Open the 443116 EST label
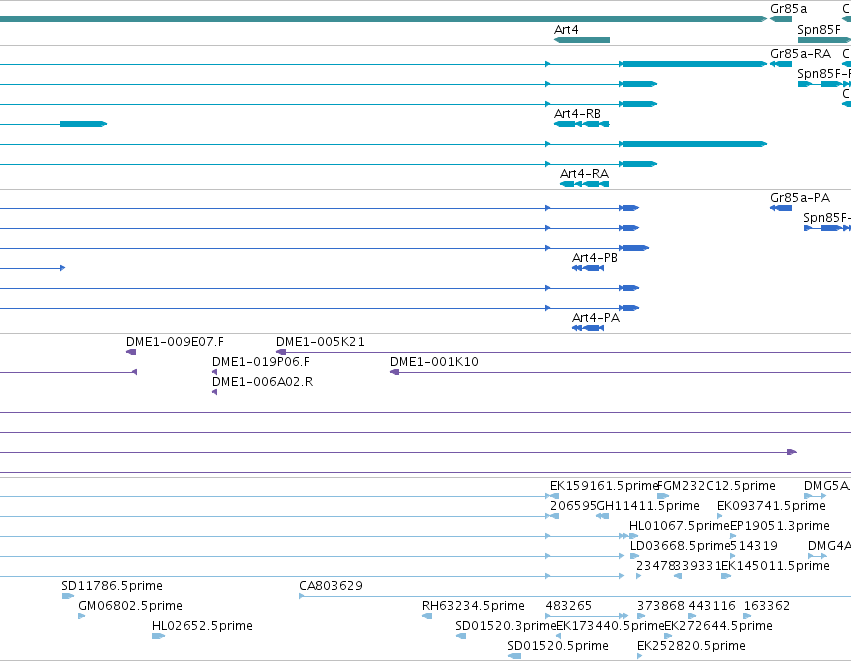Screen dimensions: 851x661 click(x=712, y=606)
